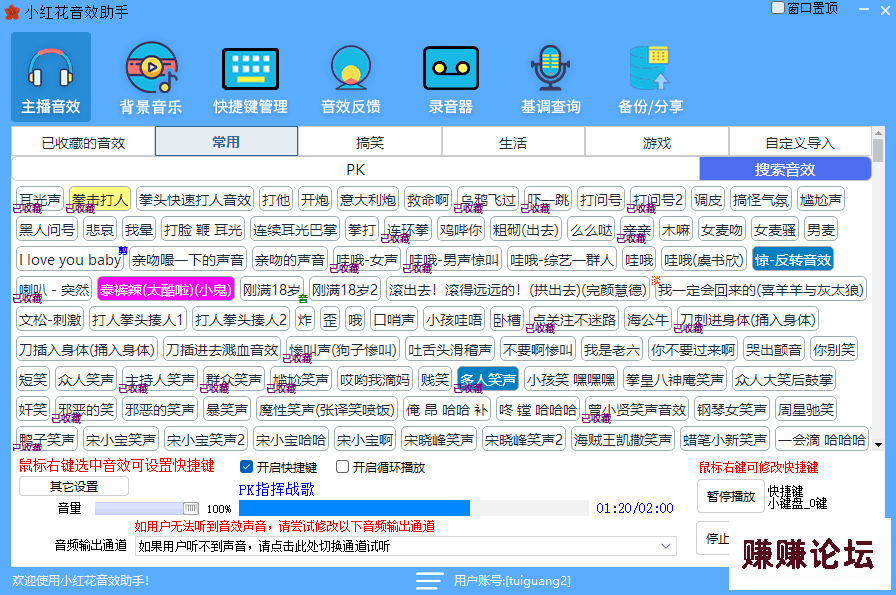The width and height of the screenshot is (896, 595).
Task: Uncheck the 开启快捷键 checkbox
Action: point(247,467)
